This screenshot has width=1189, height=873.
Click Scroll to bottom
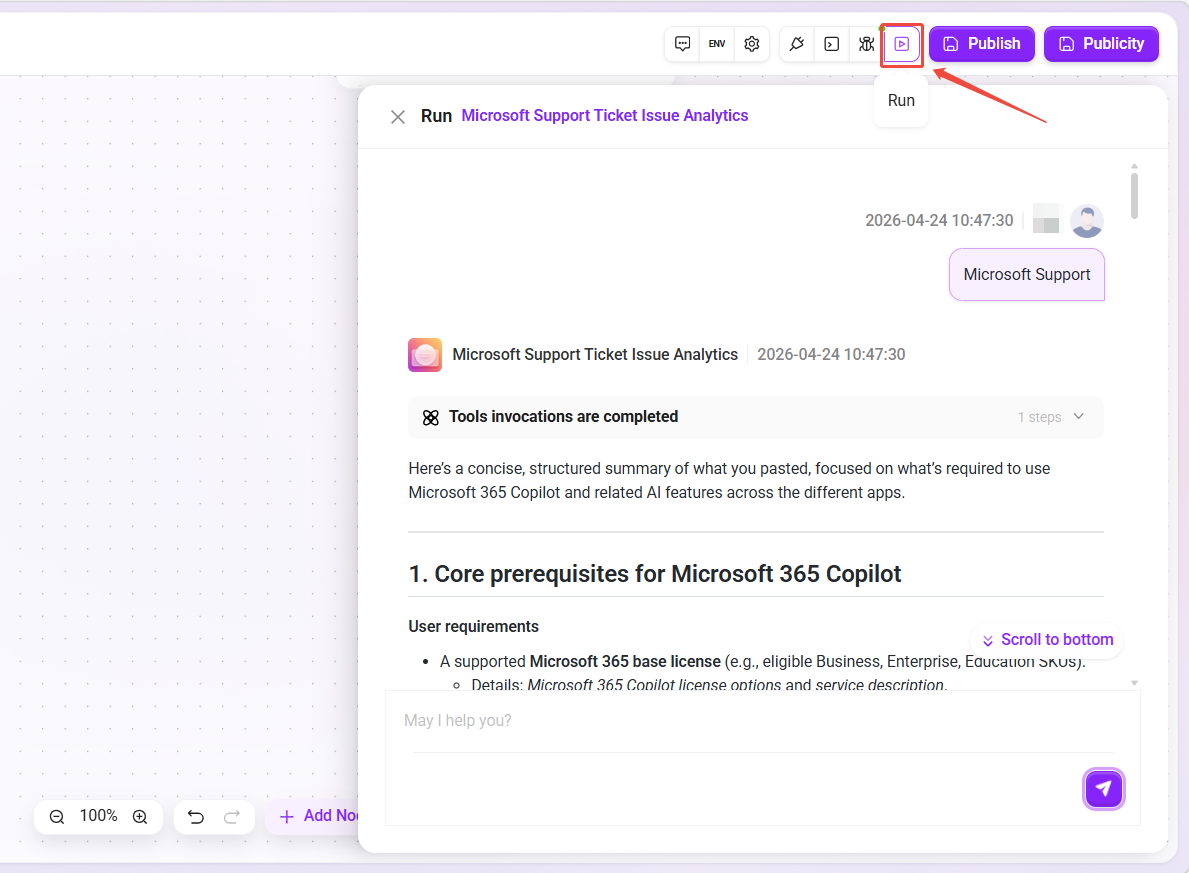(x=1047, y=639)
